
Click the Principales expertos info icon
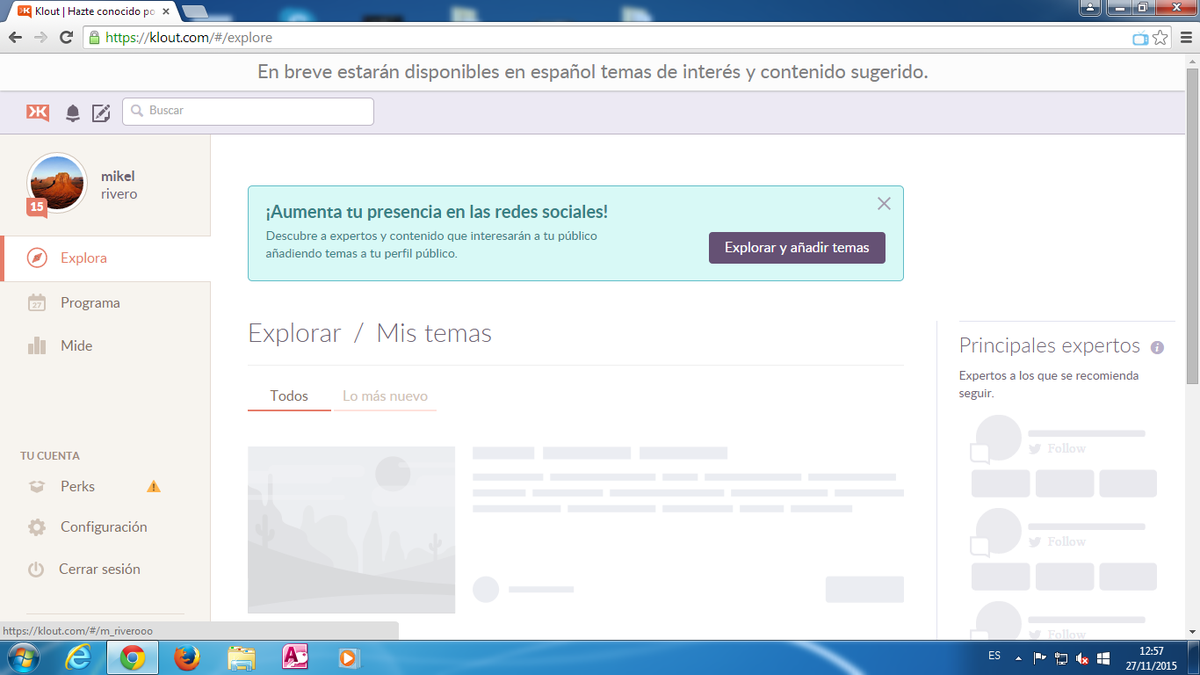click(1157, 348)
